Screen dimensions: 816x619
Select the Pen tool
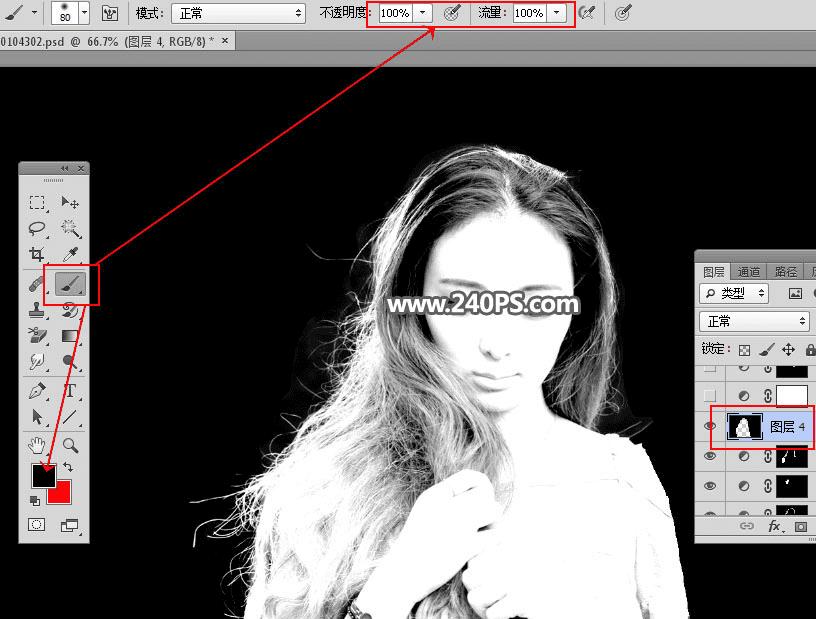point(37,390)
